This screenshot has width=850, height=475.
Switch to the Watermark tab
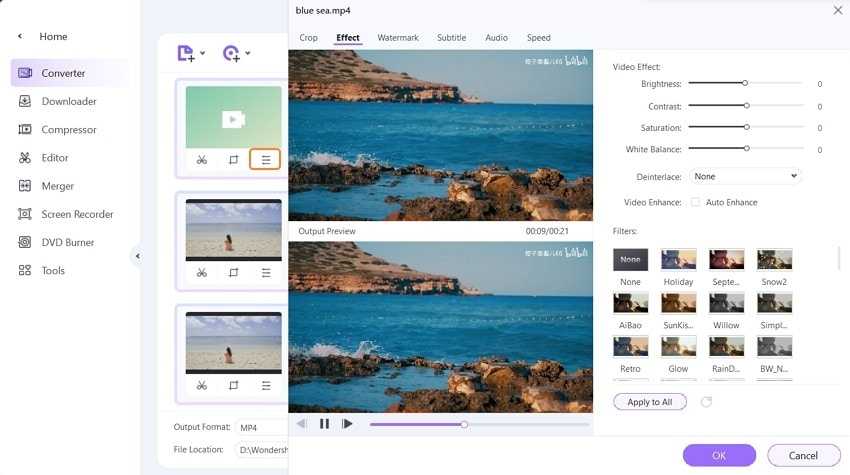[x=398, y=38]
